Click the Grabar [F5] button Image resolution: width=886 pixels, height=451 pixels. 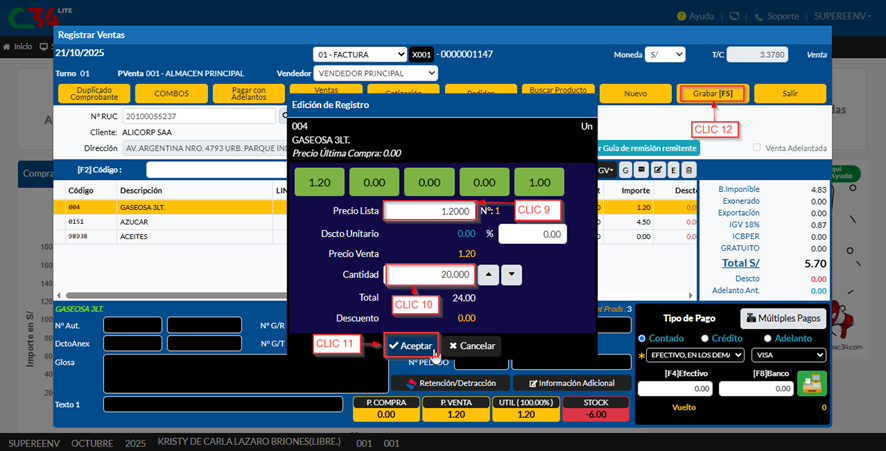pyautogui.click(x=712, y=93)
